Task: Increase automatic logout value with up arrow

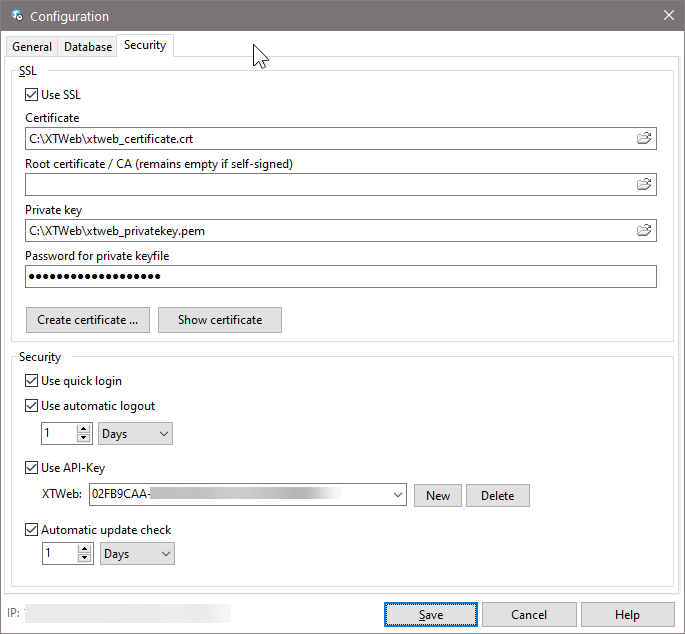Action: click(x=83, y=428)
